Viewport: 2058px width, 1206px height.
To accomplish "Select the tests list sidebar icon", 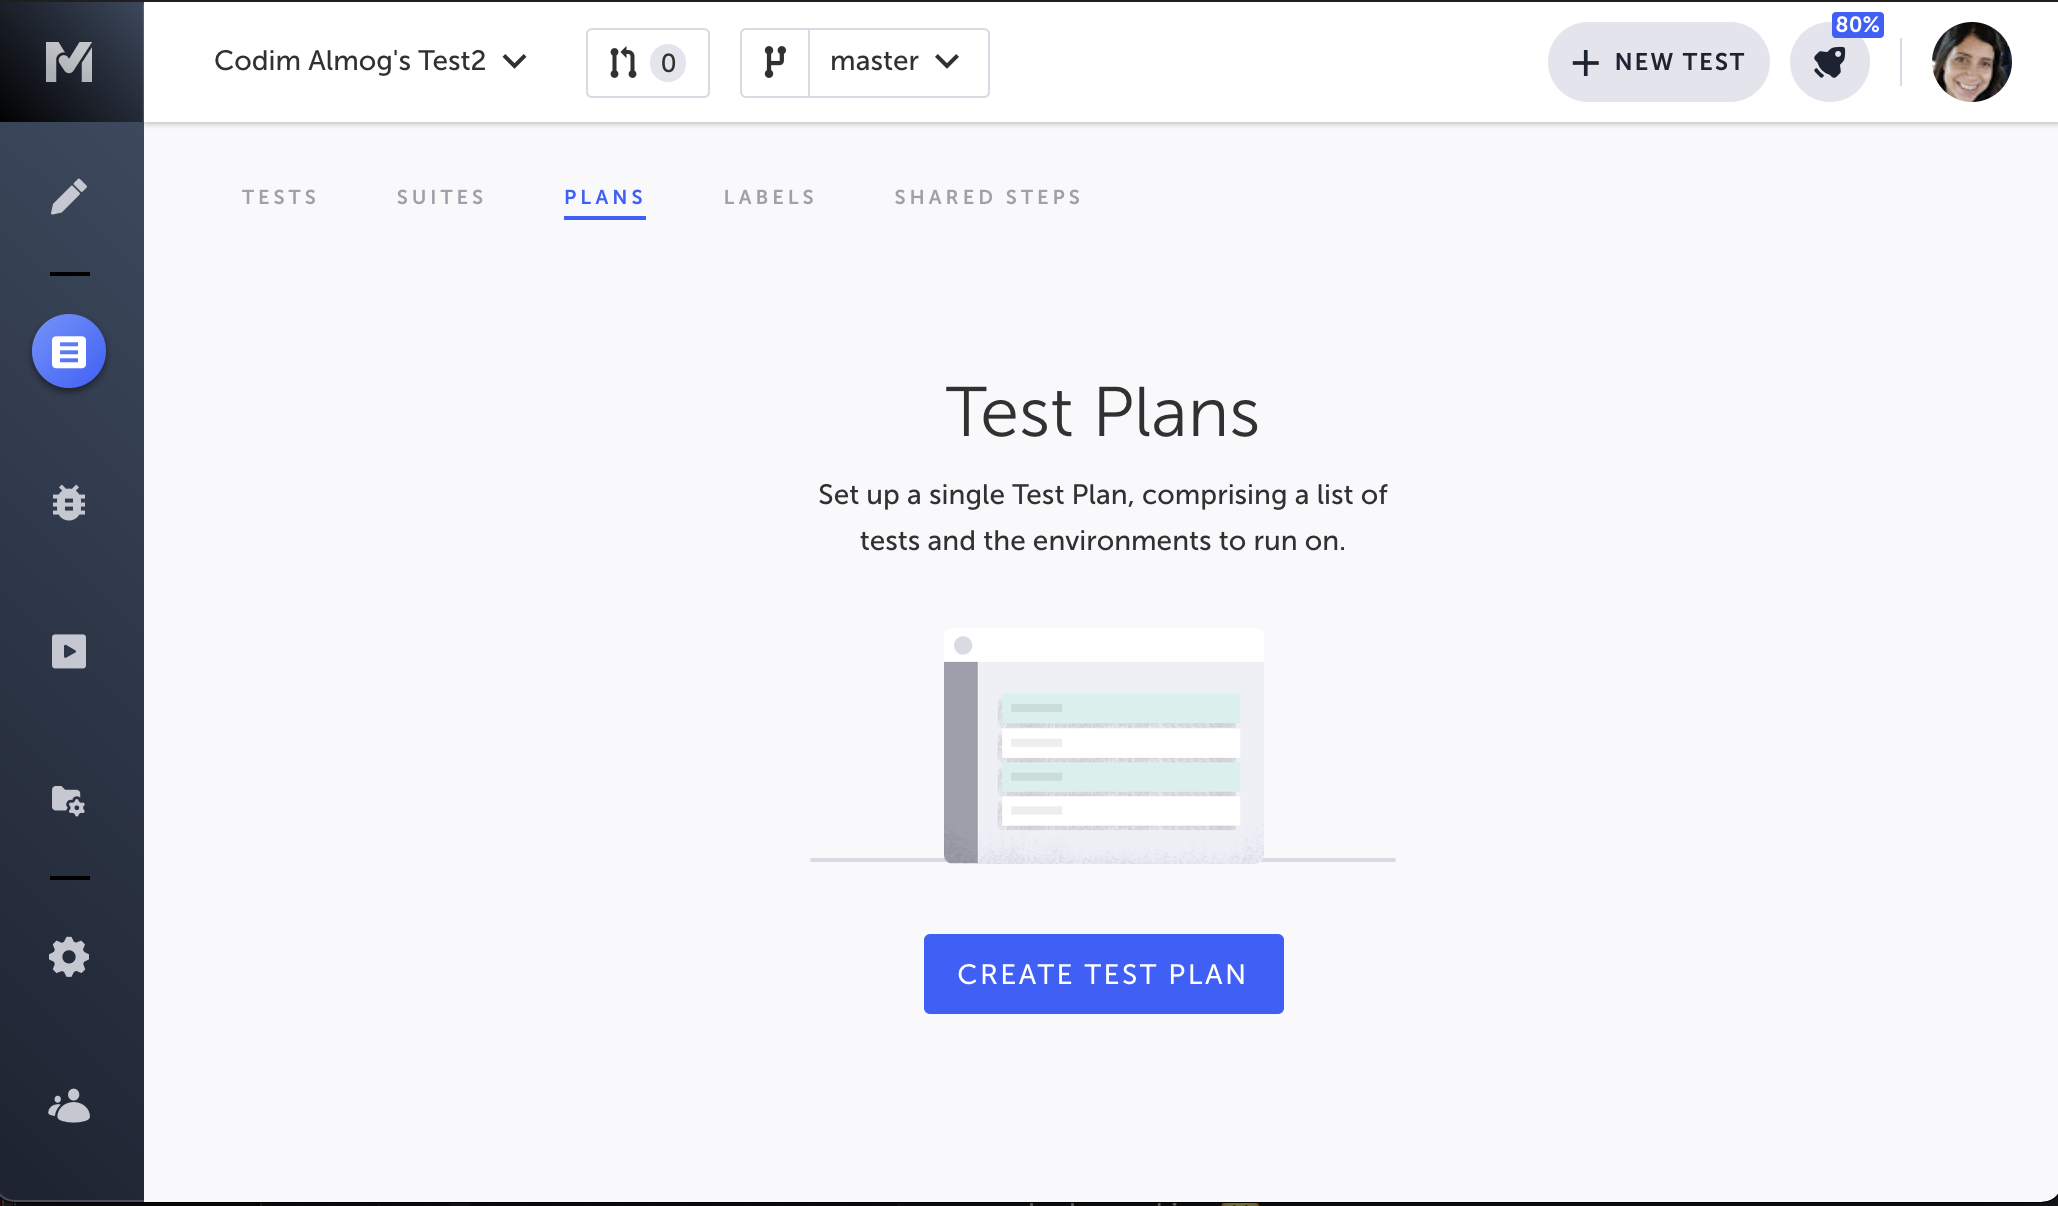I will 69,352.
